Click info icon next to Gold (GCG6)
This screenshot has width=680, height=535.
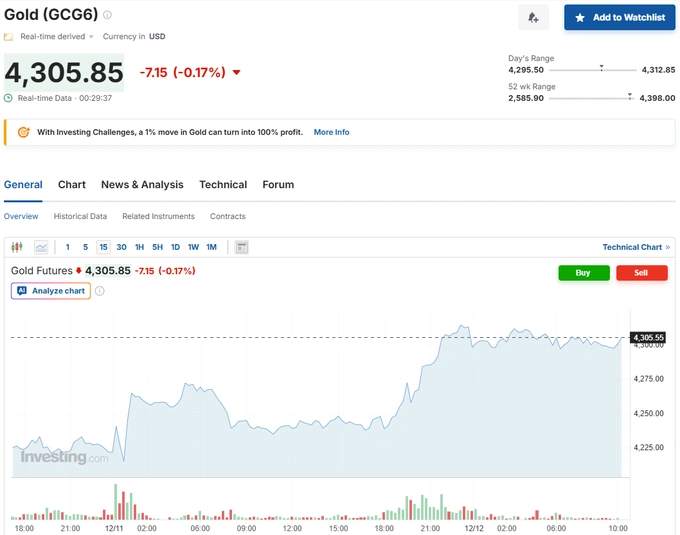[x=108, y=15]
